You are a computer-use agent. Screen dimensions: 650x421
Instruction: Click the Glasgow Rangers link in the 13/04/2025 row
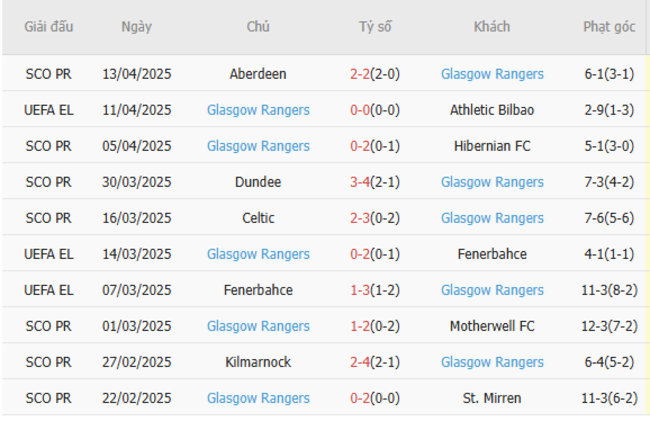coord(492,74)
